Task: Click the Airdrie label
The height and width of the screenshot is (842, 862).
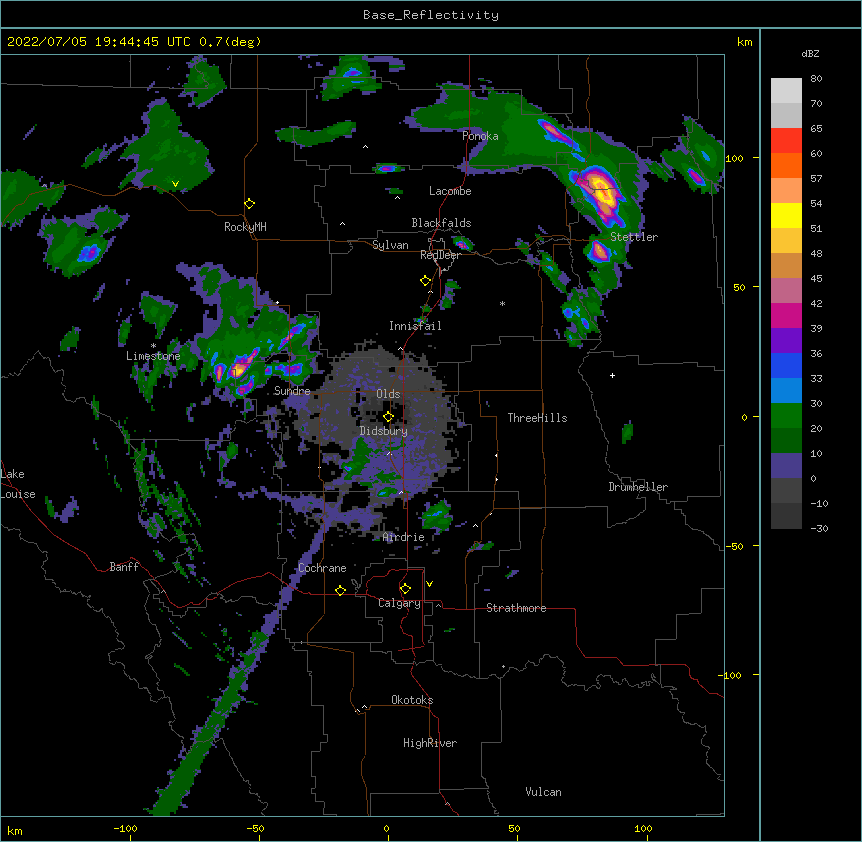Action: [x=404, y=537]
